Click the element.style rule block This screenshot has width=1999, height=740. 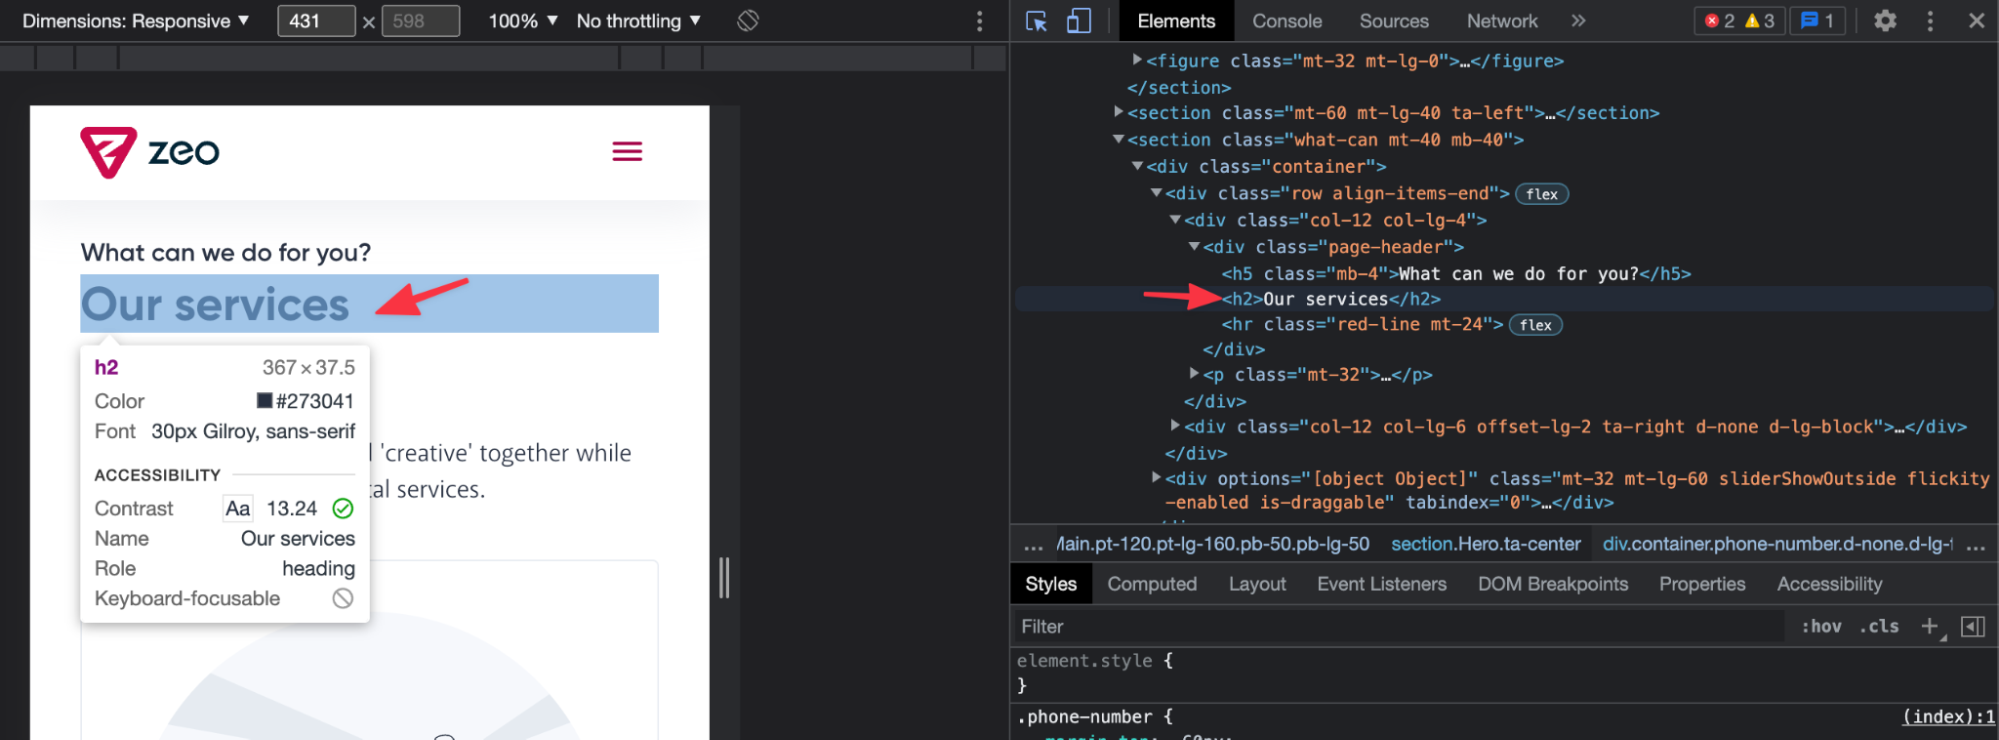[1095, 673]
